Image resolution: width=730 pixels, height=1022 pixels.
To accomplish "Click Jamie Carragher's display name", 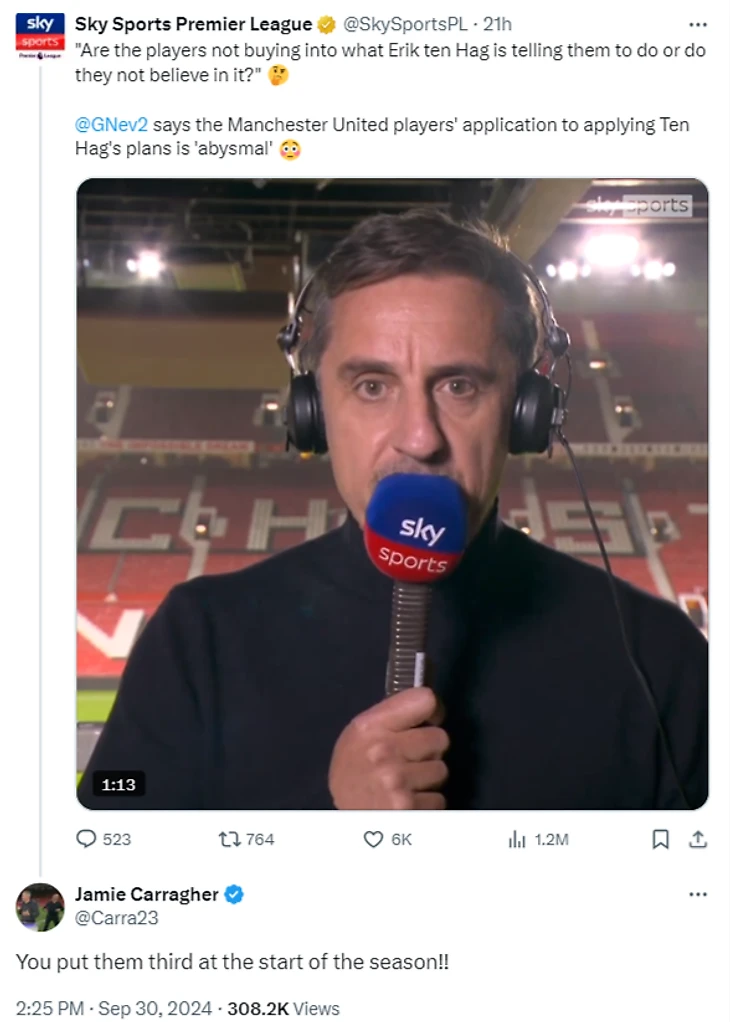I will (146, 894).
